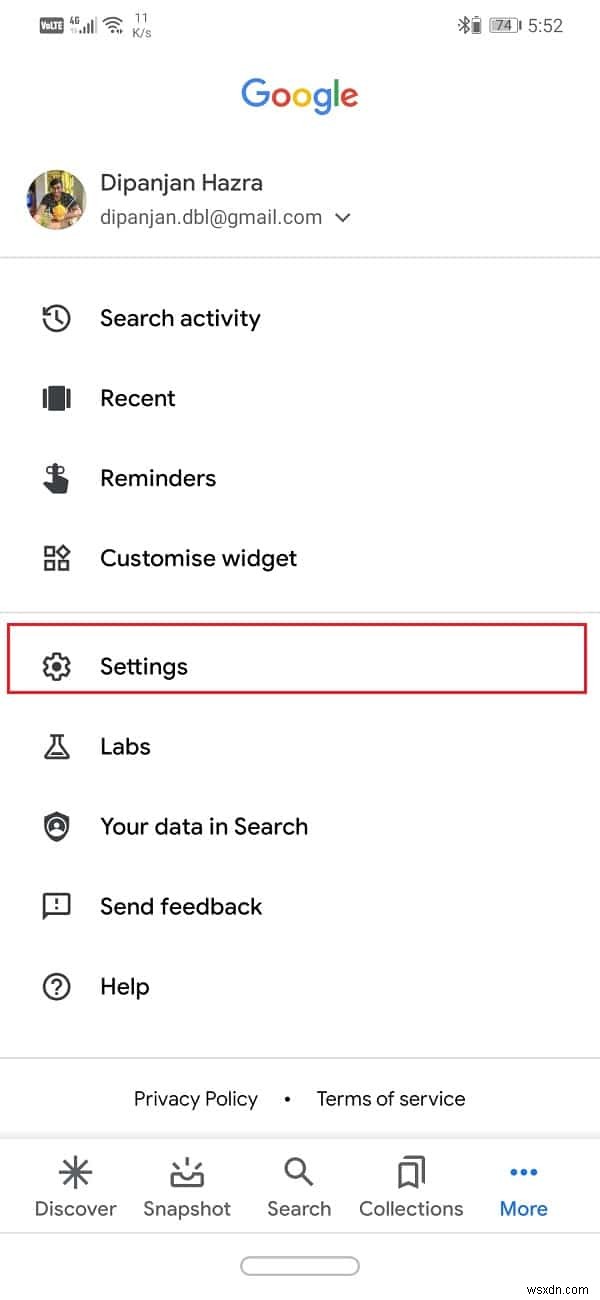This screenshot has height=1300, width=600.
Task: Tap the Google logo at top
Action: (x=299, y=96)
